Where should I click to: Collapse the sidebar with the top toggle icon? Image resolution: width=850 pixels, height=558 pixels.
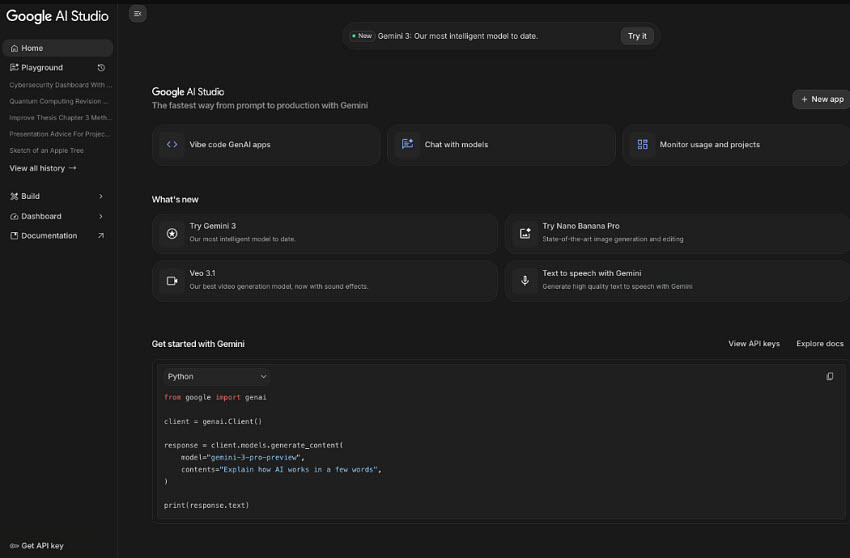[x=138, y=14]
